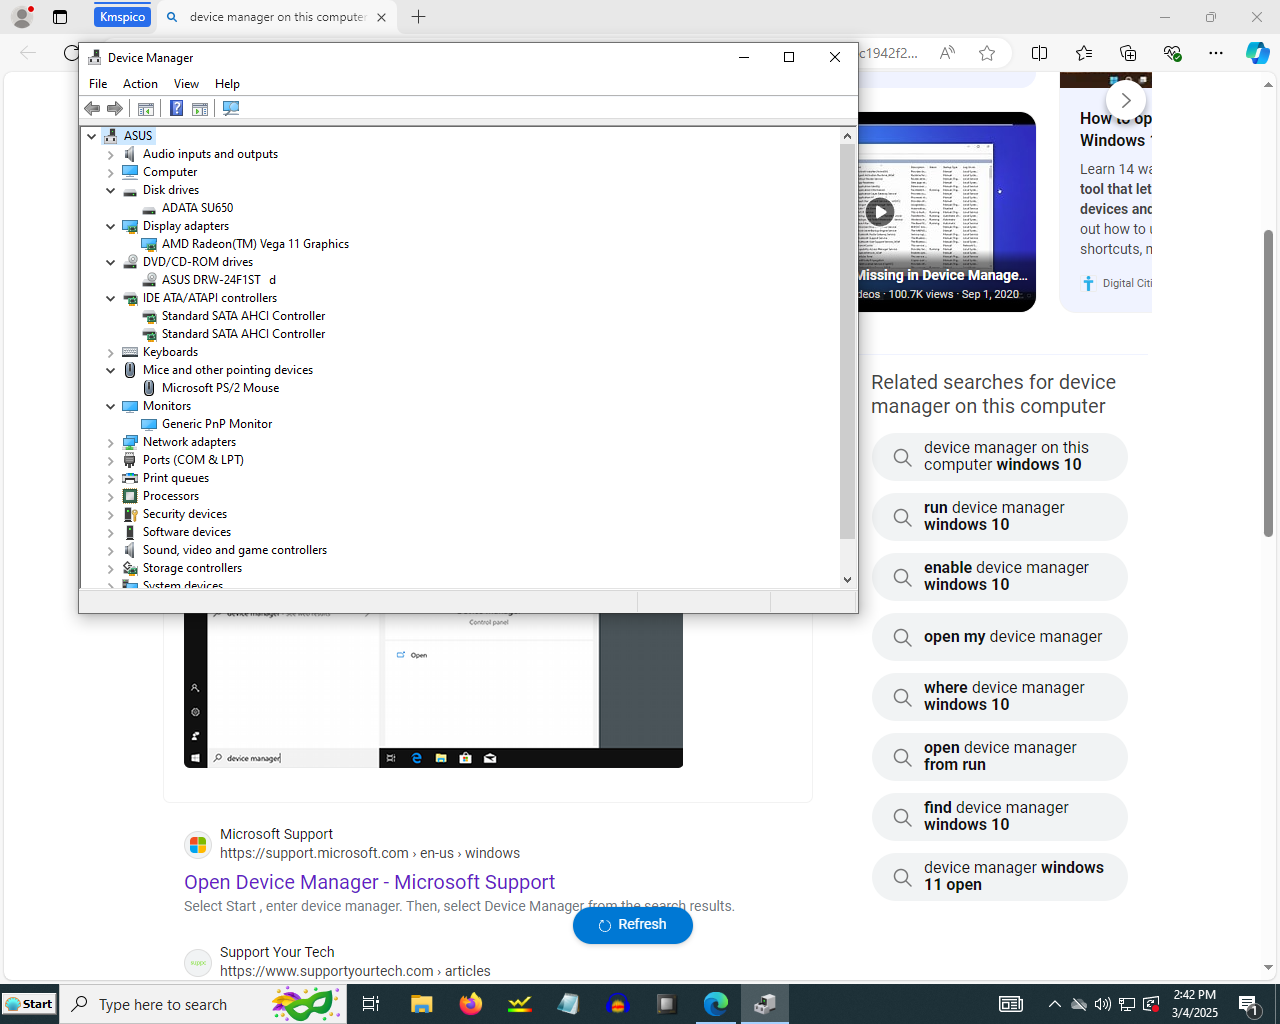The height and width of the screenshot is (1024, 1280).
Task: Open the notification center icon
Action: coord(1248,1004)
